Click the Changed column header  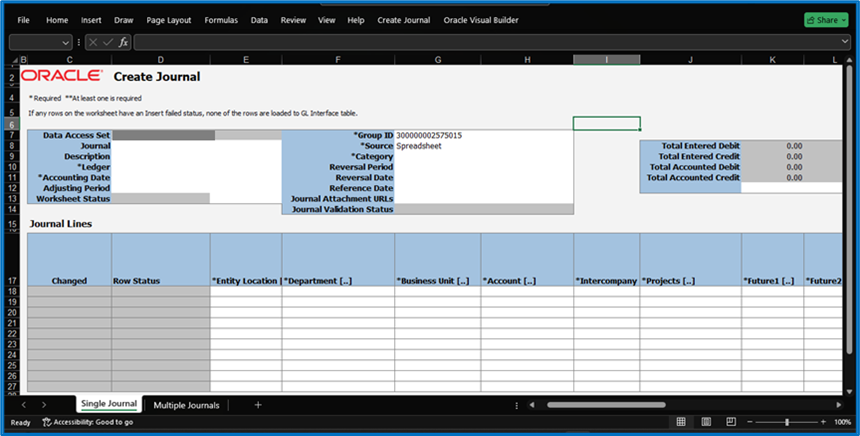tap(69, 259)
